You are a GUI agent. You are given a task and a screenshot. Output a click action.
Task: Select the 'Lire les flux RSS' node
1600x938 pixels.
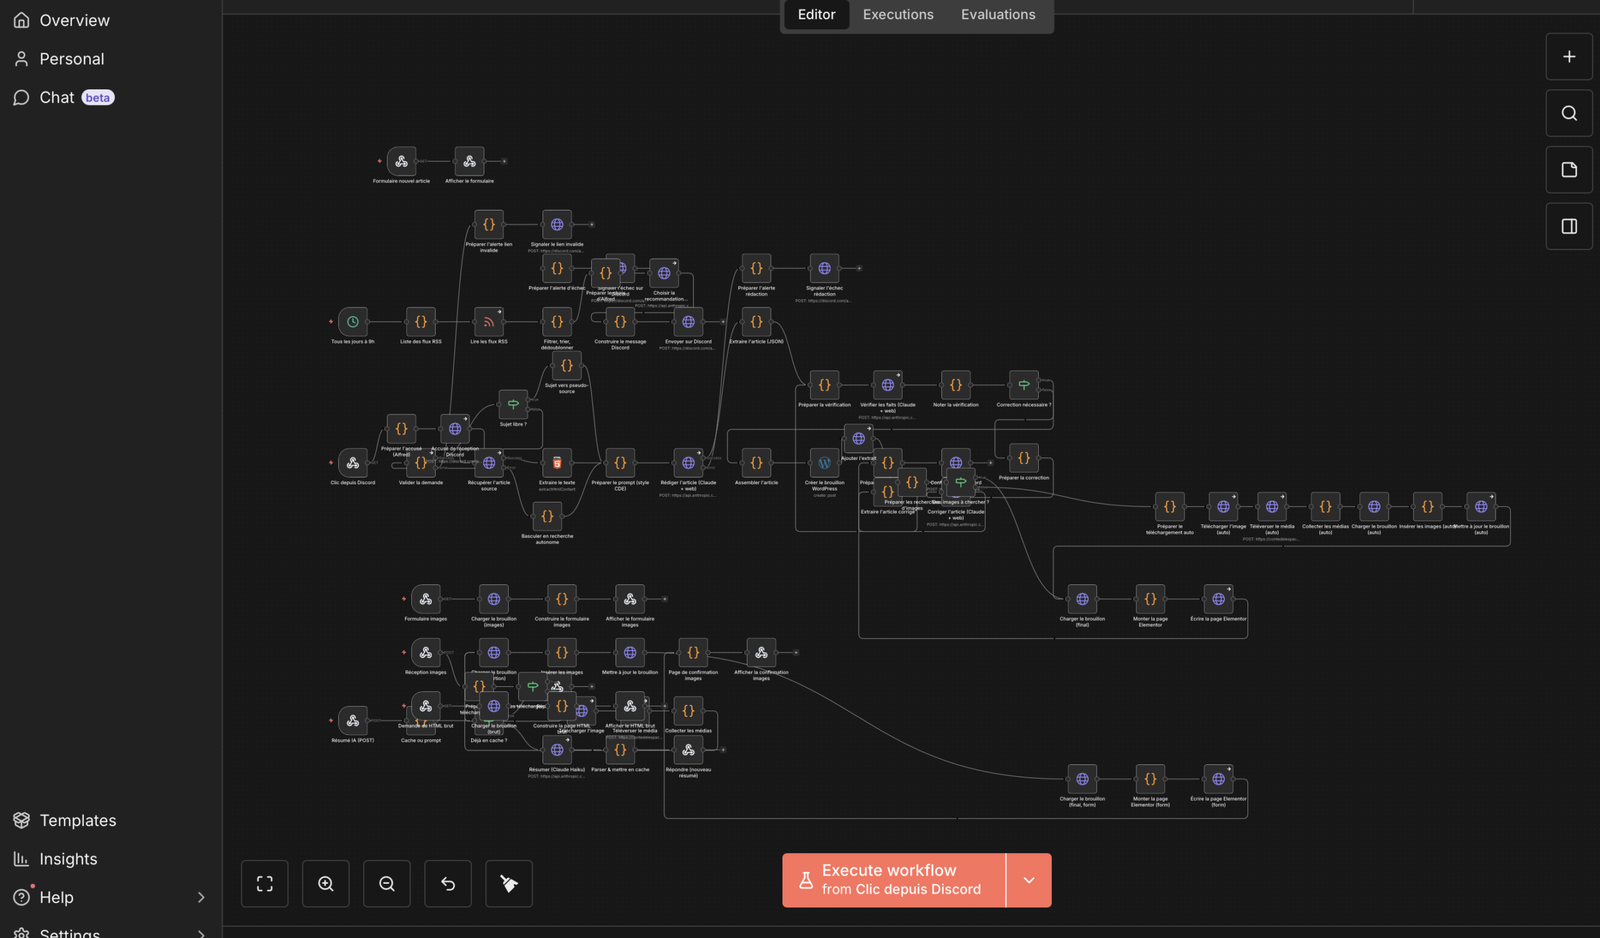point(489,322)
